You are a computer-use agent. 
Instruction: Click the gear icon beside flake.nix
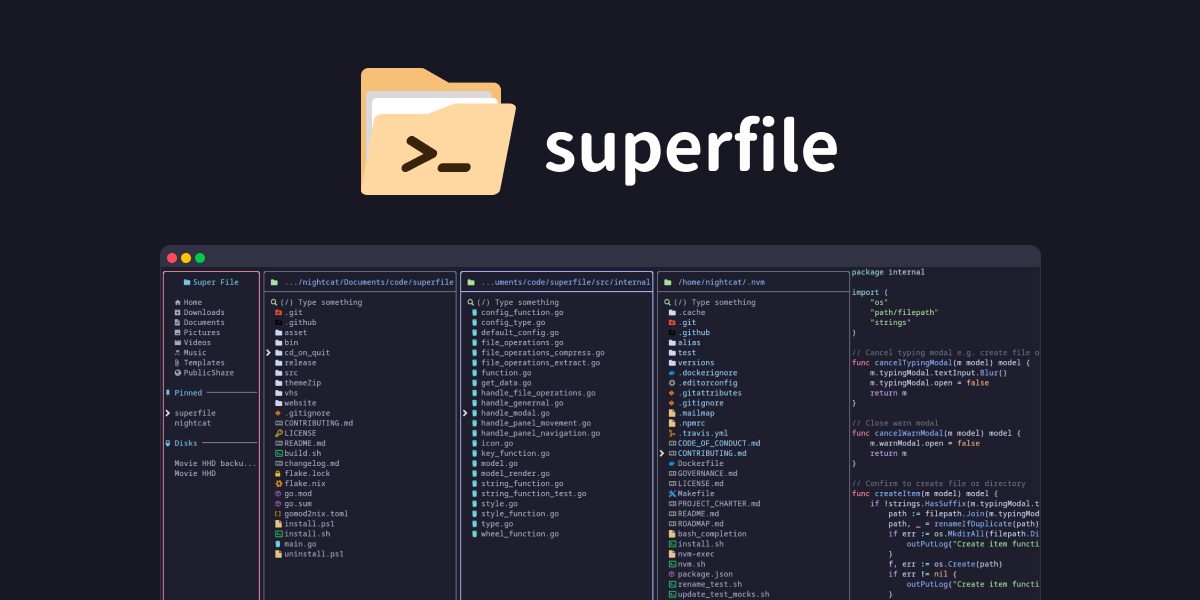[x=279, y=483]
